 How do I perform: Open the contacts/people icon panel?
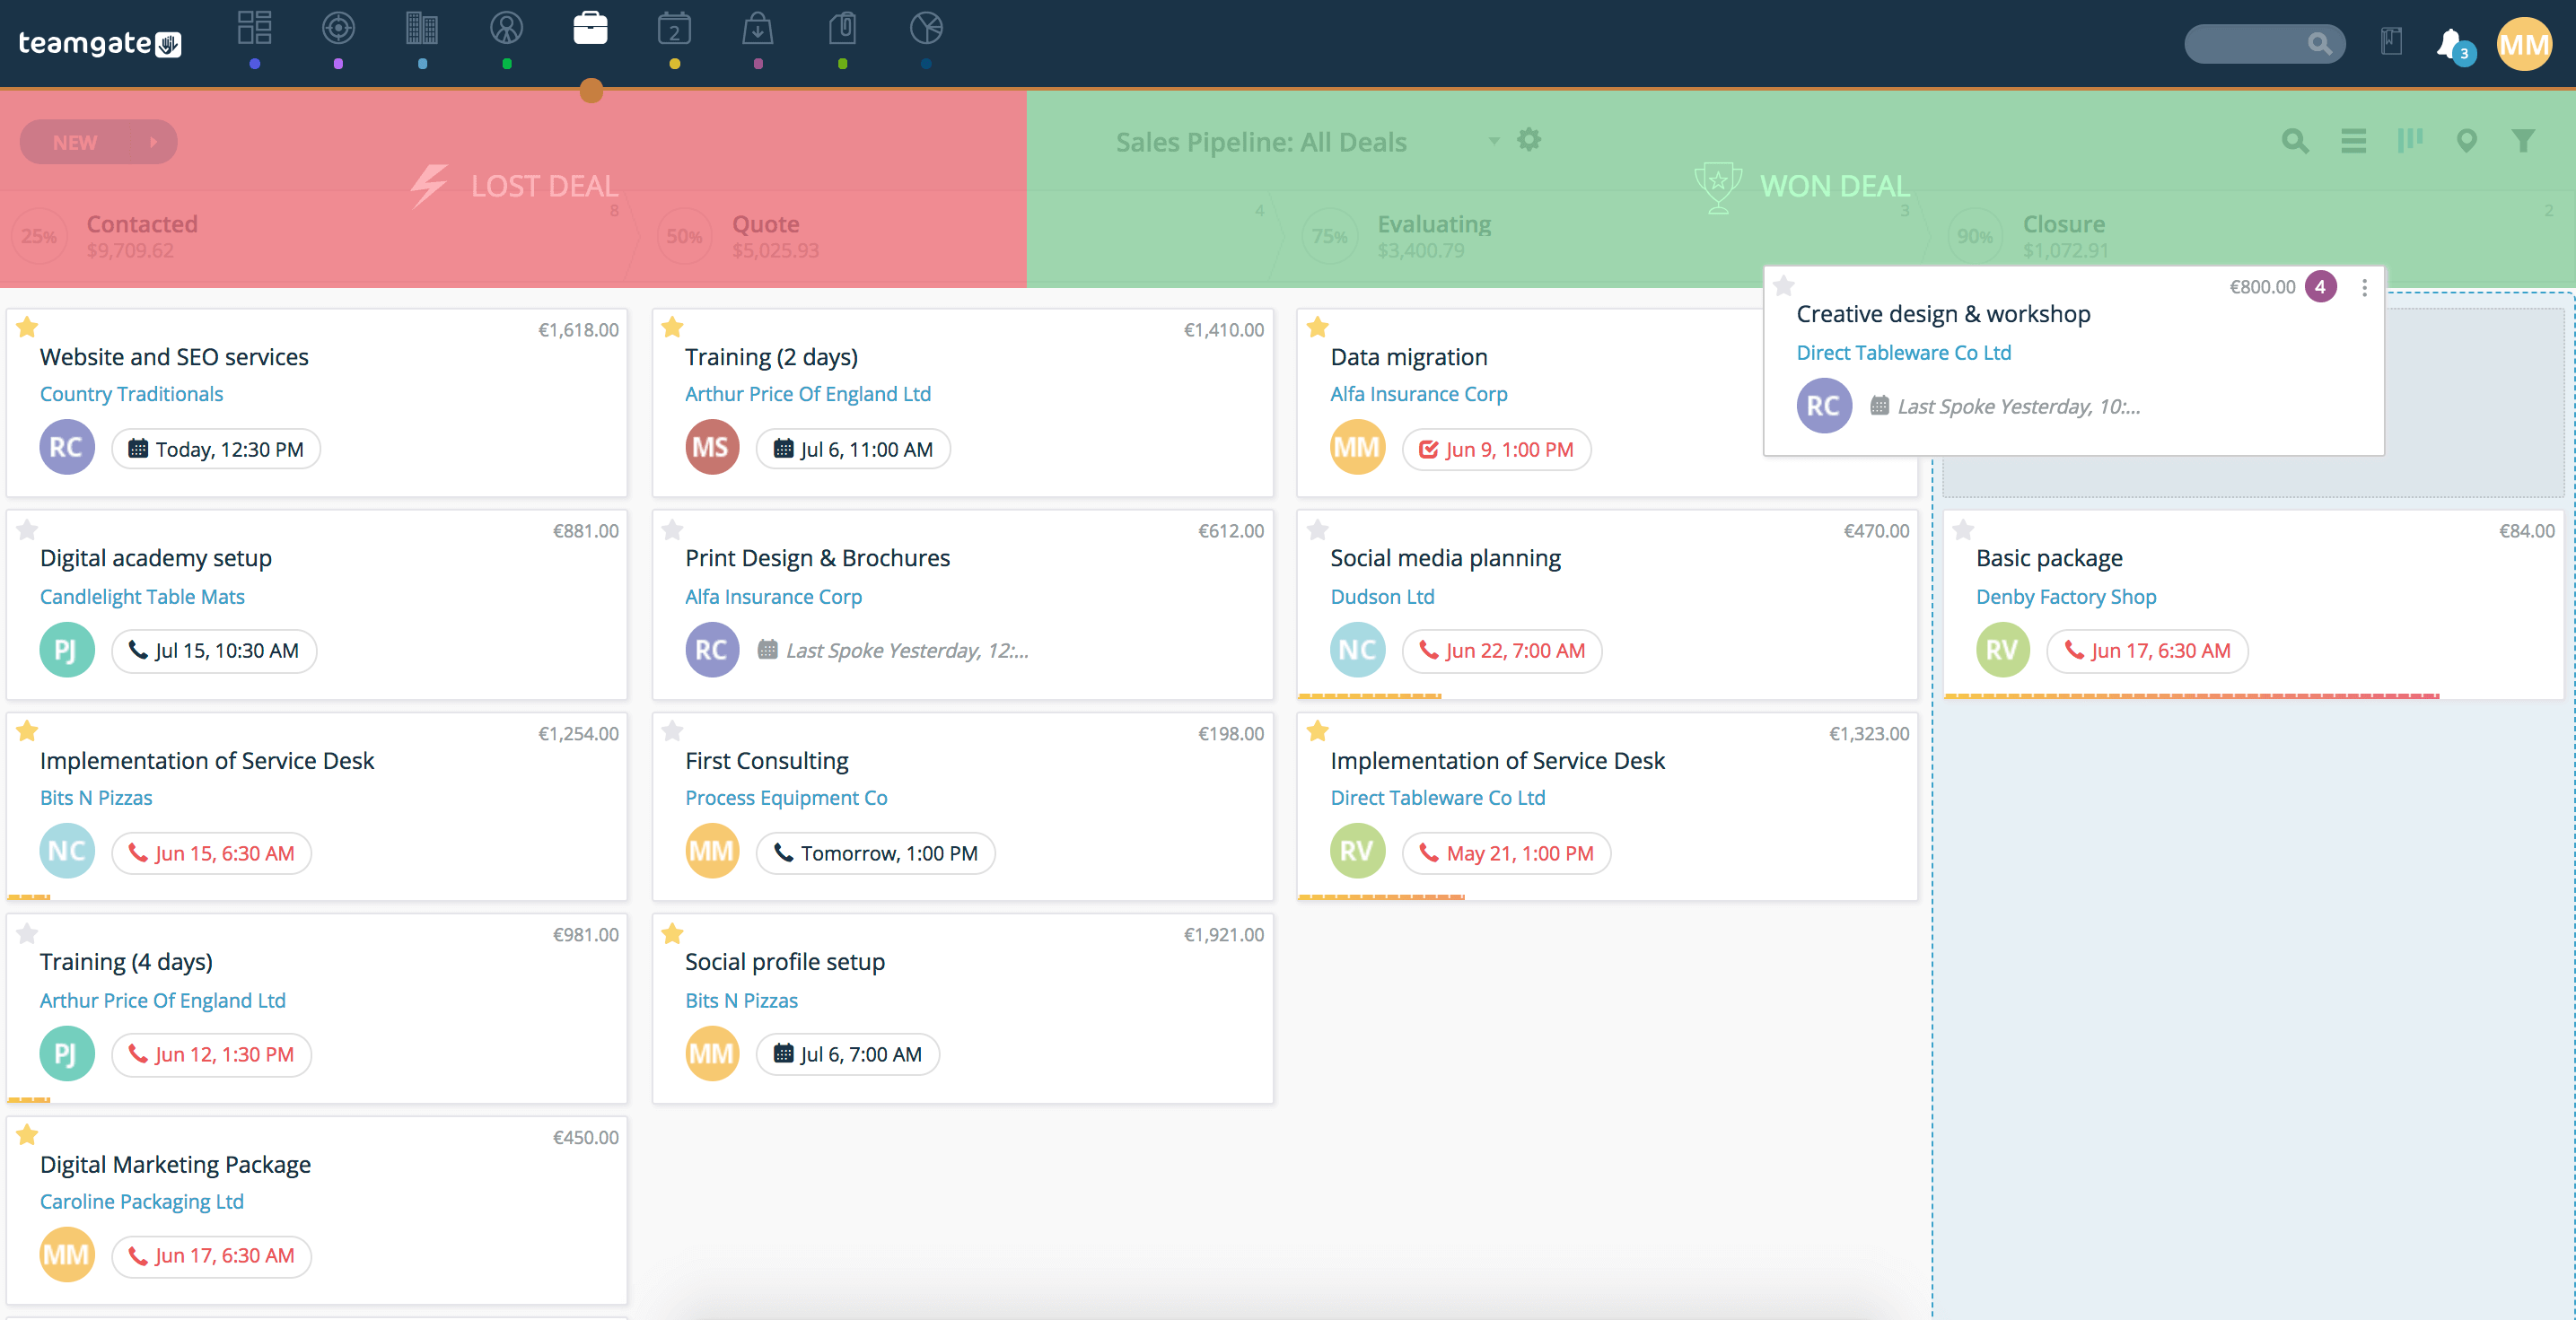coord(505,32)
